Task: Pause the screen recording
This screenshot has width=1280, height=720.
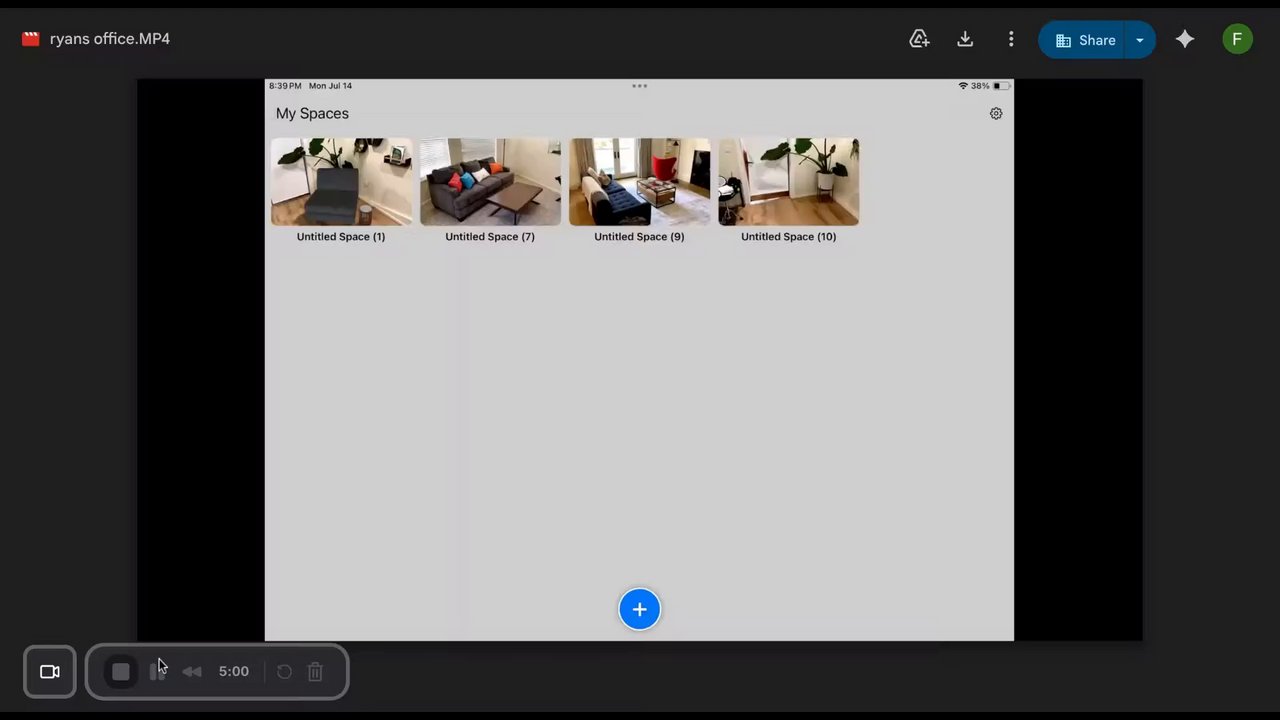Action: [157, 672]
